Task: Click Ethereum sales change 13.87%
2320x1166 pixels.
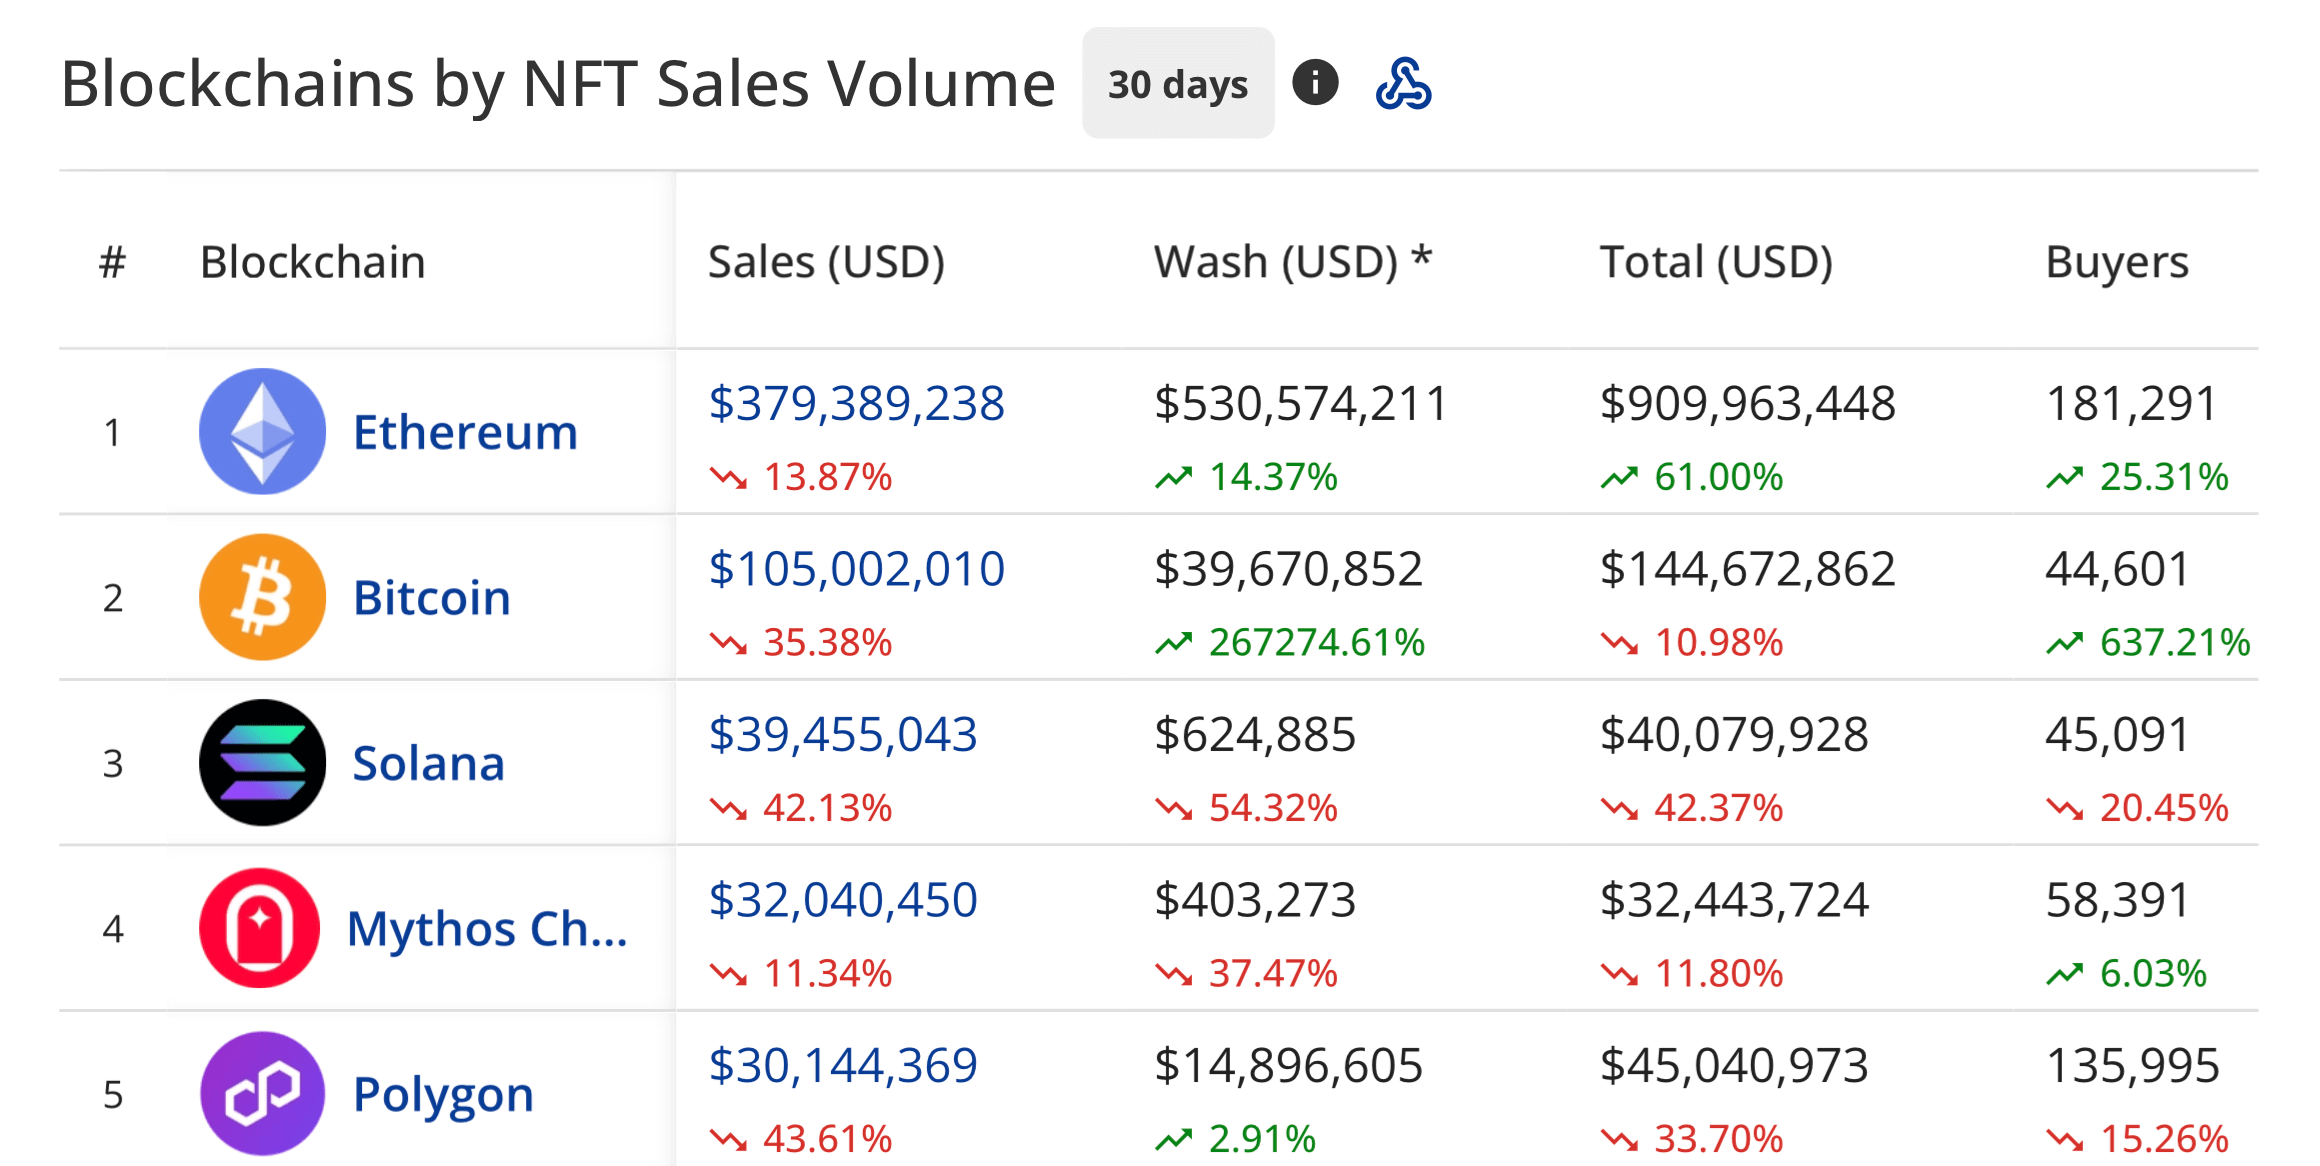Action: coord(801,477)
